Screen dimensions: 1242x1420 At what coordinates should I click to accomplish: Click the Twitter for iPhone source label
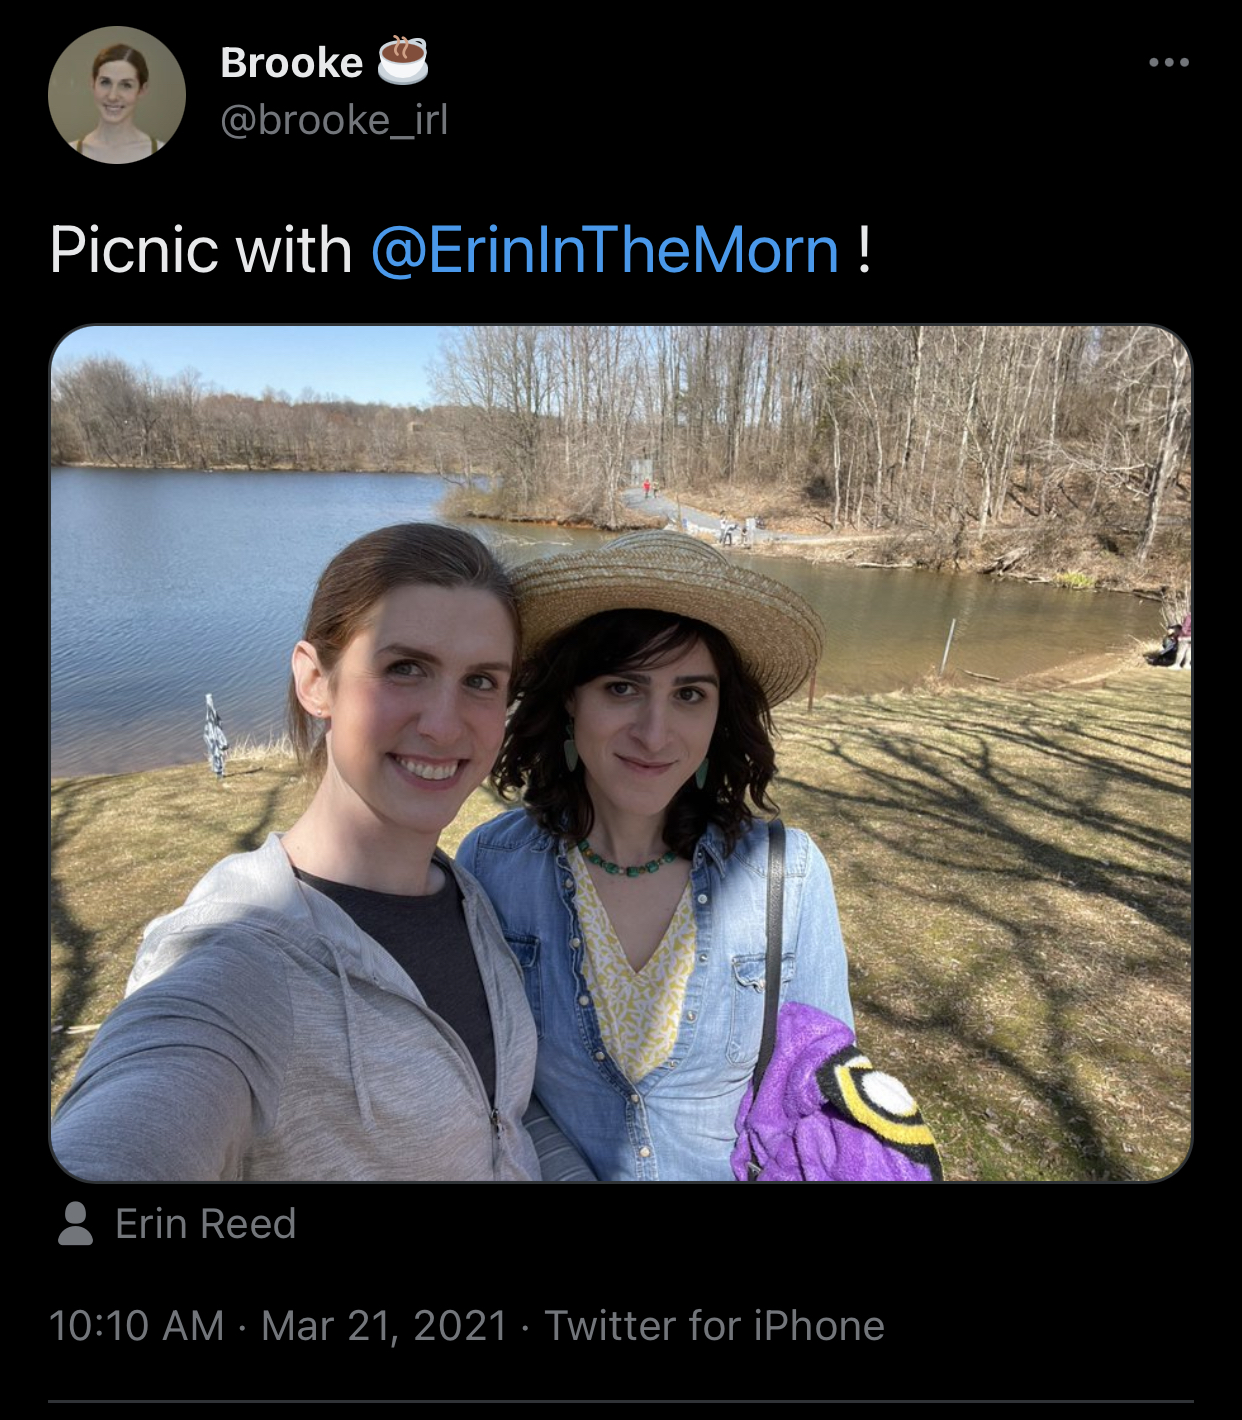pyautogui.click(x=714, y=1326)
